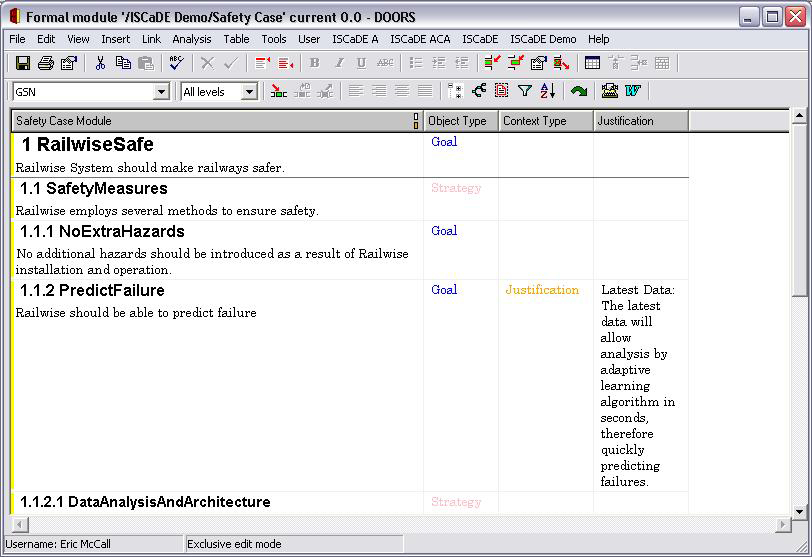Screen dimensions: 812x557
Task: Open the Analysis menu
Action: pos(192,39)
